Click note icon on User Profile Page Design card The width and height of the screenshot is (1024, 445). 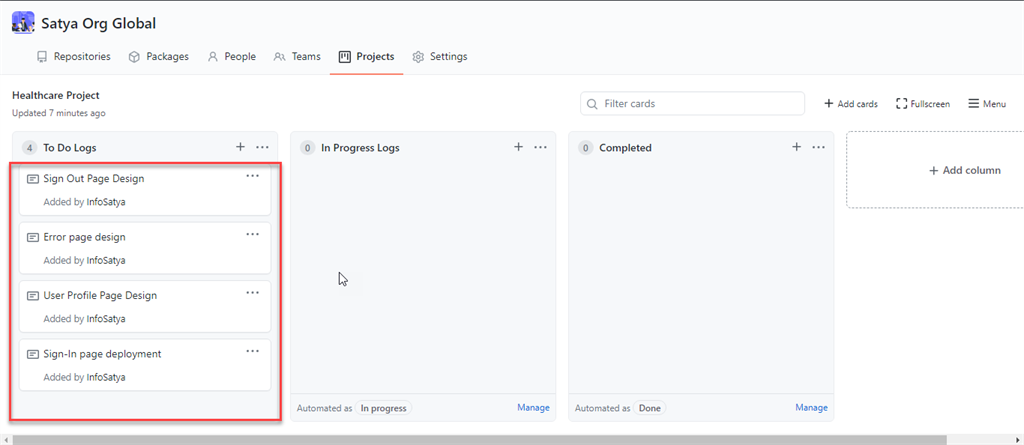[33, 296]
